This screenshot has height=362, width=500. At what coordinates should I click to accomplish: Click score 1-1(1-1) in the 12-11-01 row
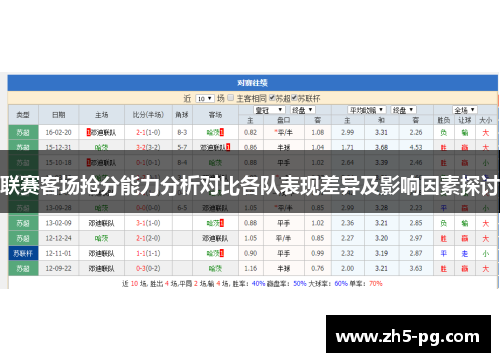pos(148,253)
